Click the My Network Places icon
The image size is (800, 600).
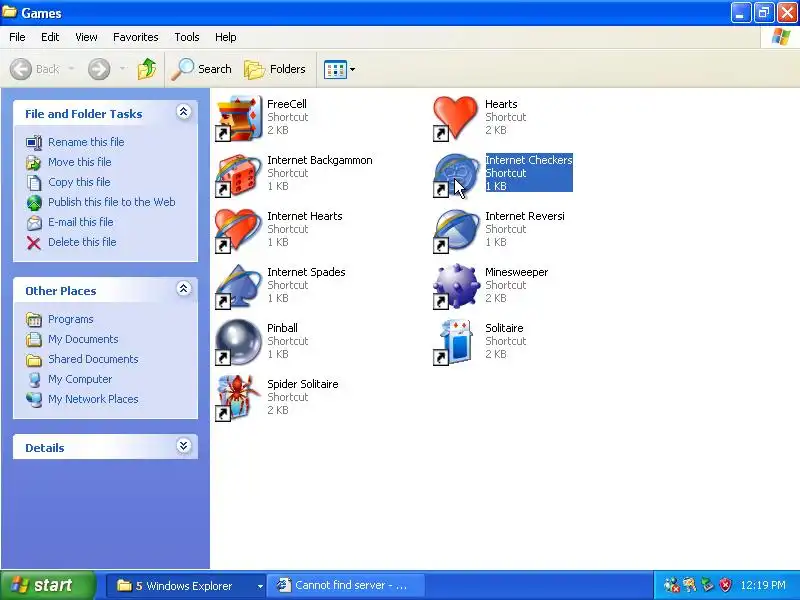(x=34, y=399)
